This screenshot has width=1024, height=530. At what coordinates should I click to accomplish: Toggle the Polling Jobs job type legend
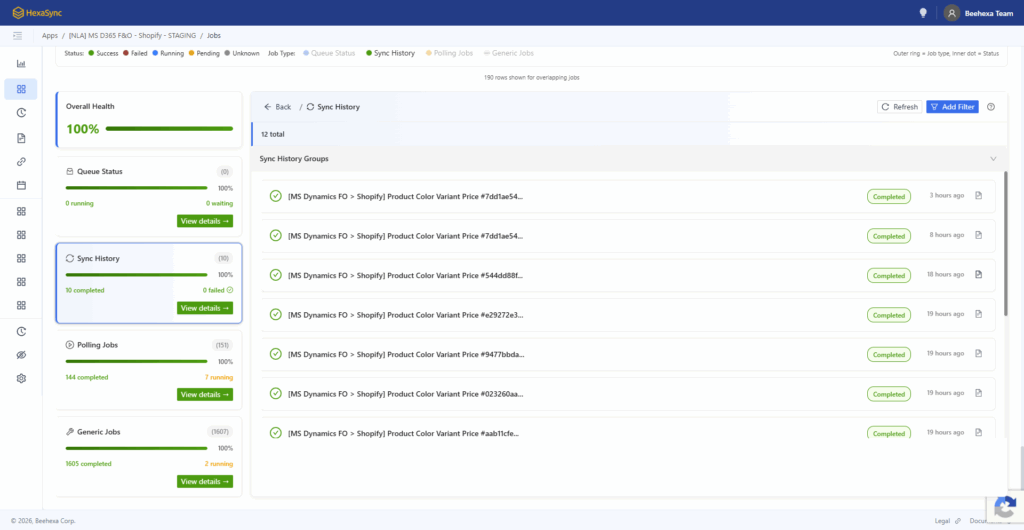coord(449,53)
